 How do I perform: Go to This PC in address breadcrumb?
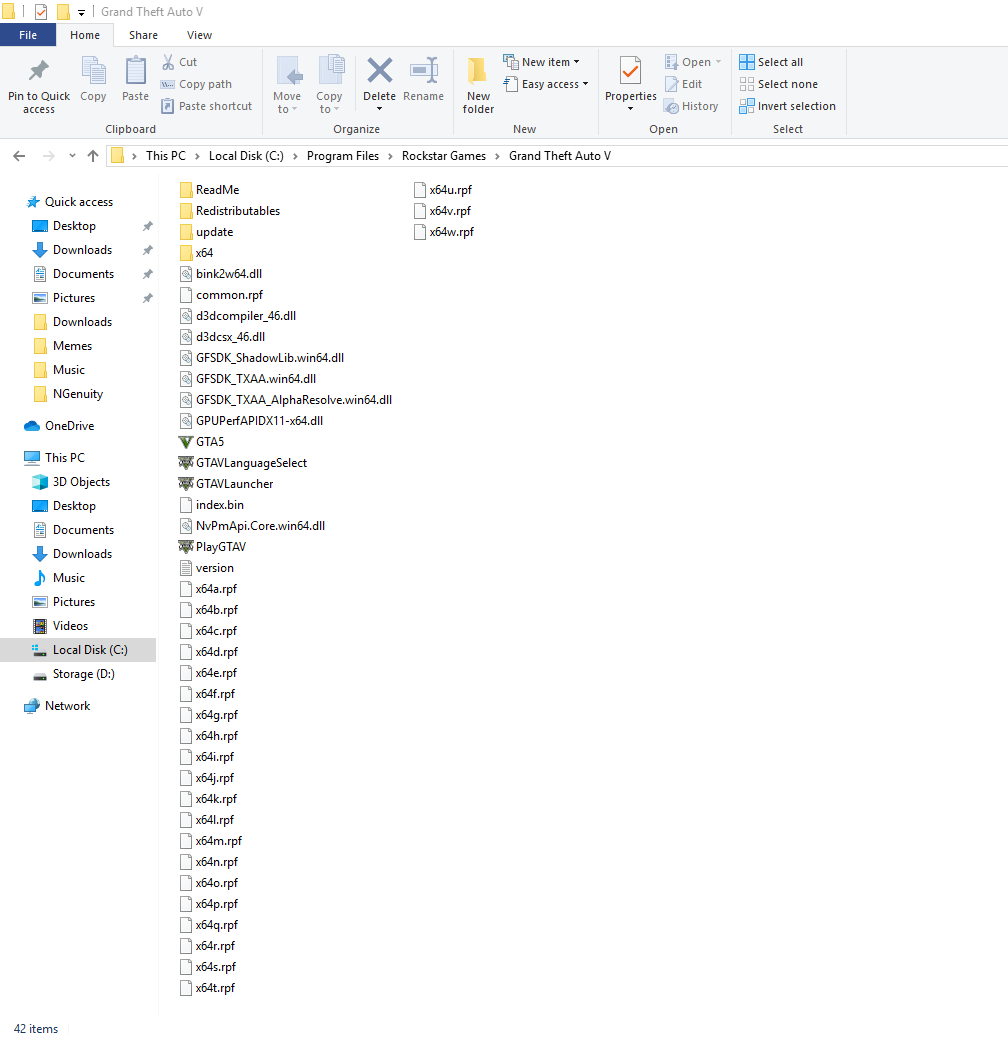click(166, 156)
